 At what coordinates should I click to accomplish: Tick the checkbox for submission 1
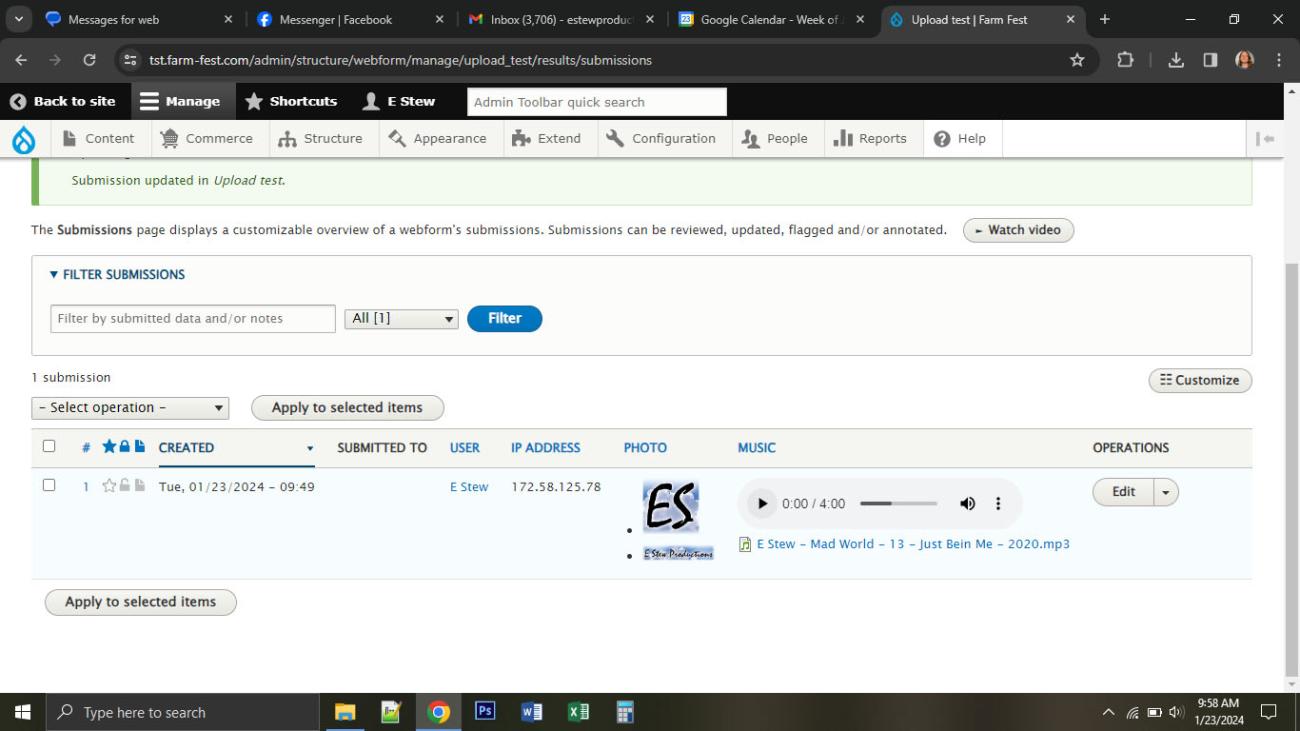pos(49,486)
